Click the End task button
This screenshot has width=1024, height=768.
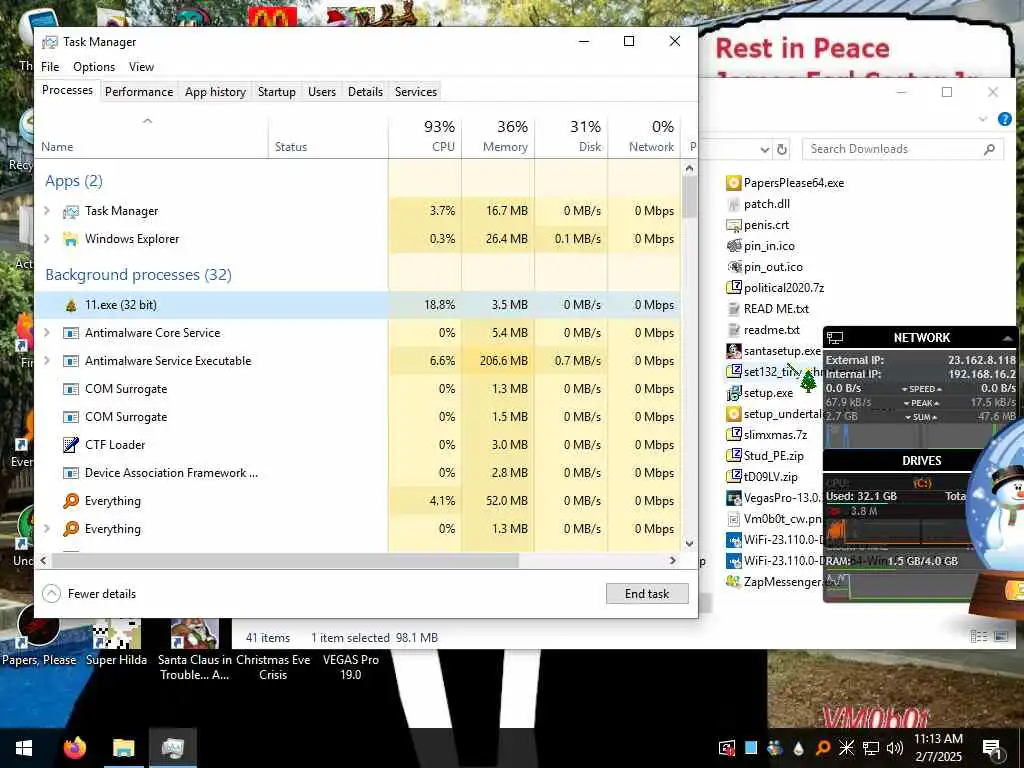(x=647, y=594)
